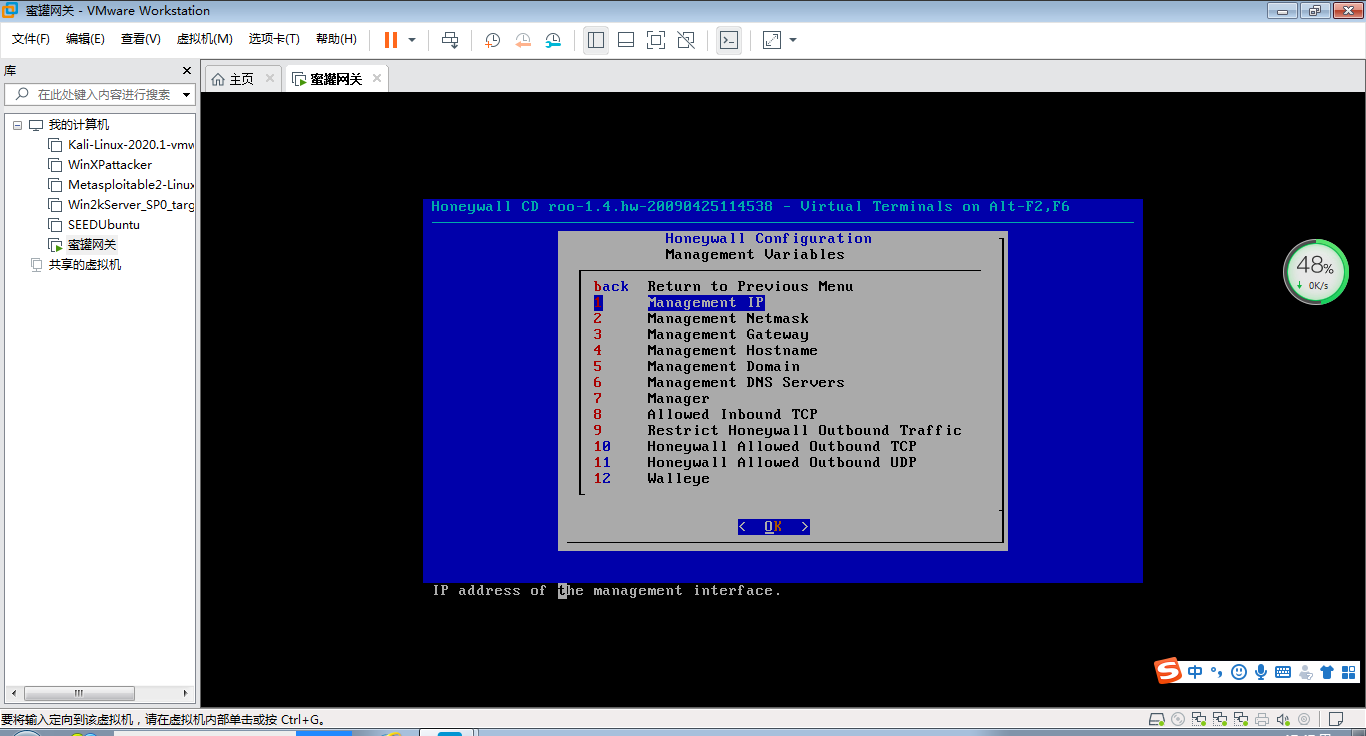Toggle Chinese punctuation mode icon
The width and height of the screenshot is (1366, 736).
pos(1217,672)
